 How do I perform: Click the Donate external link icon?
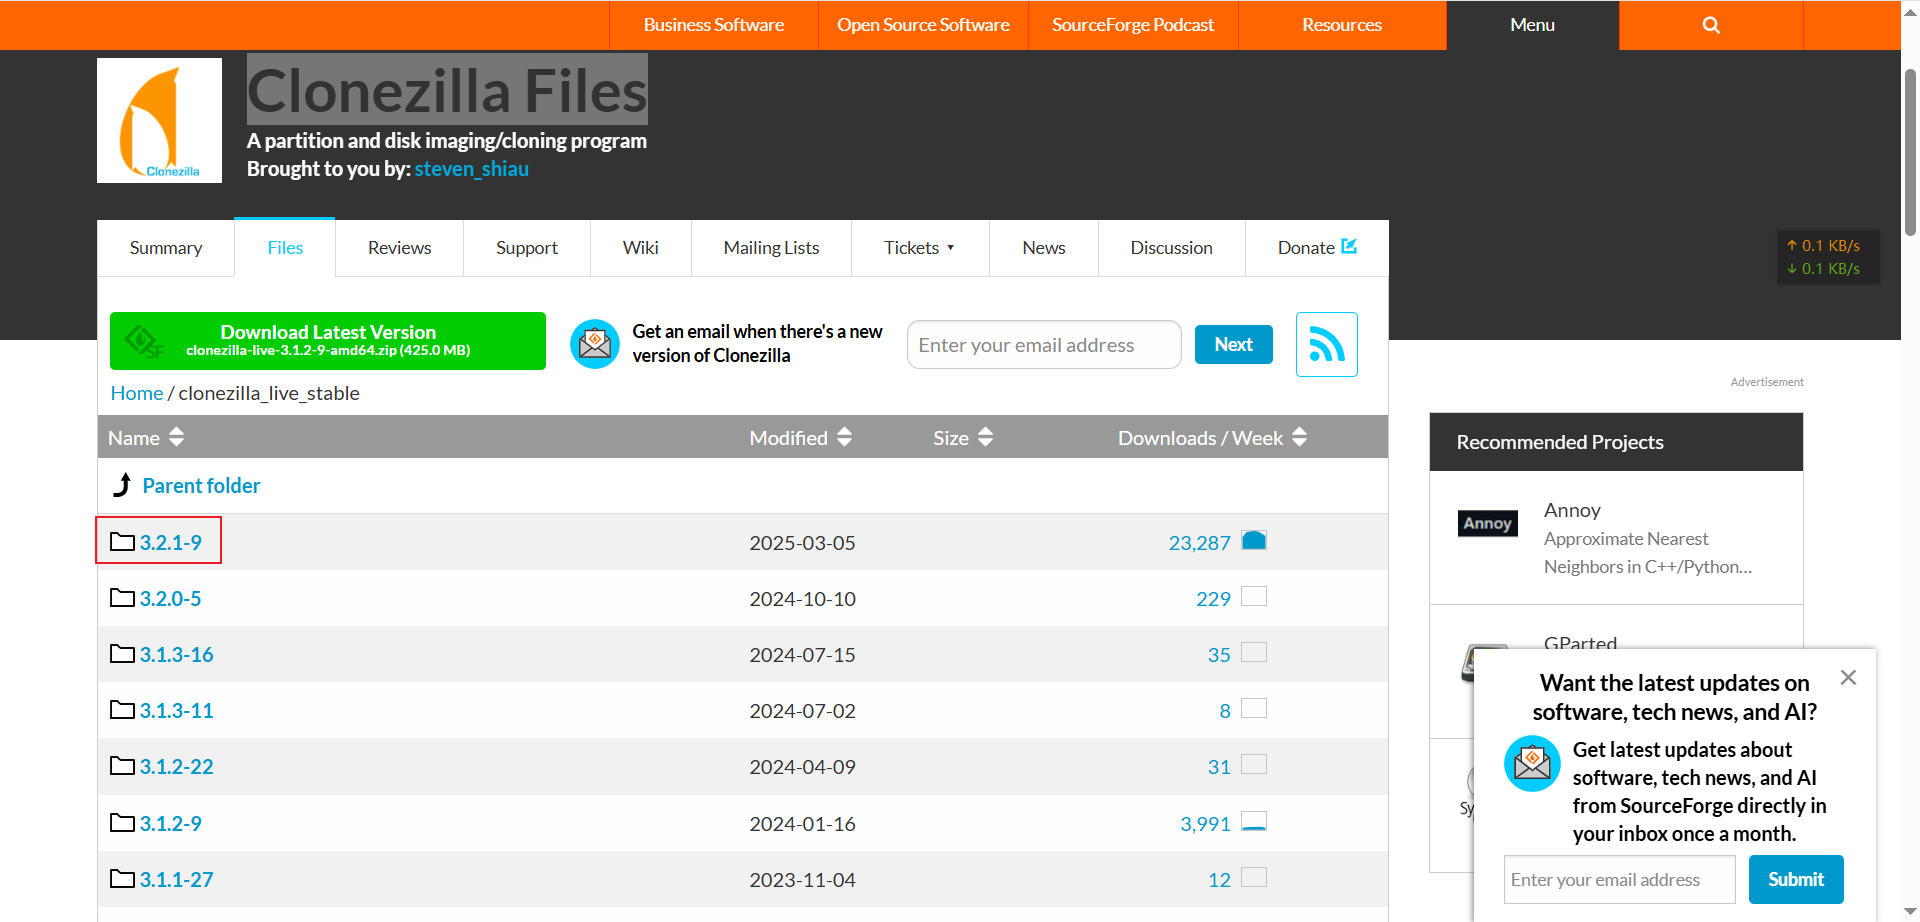(1349, 246)
